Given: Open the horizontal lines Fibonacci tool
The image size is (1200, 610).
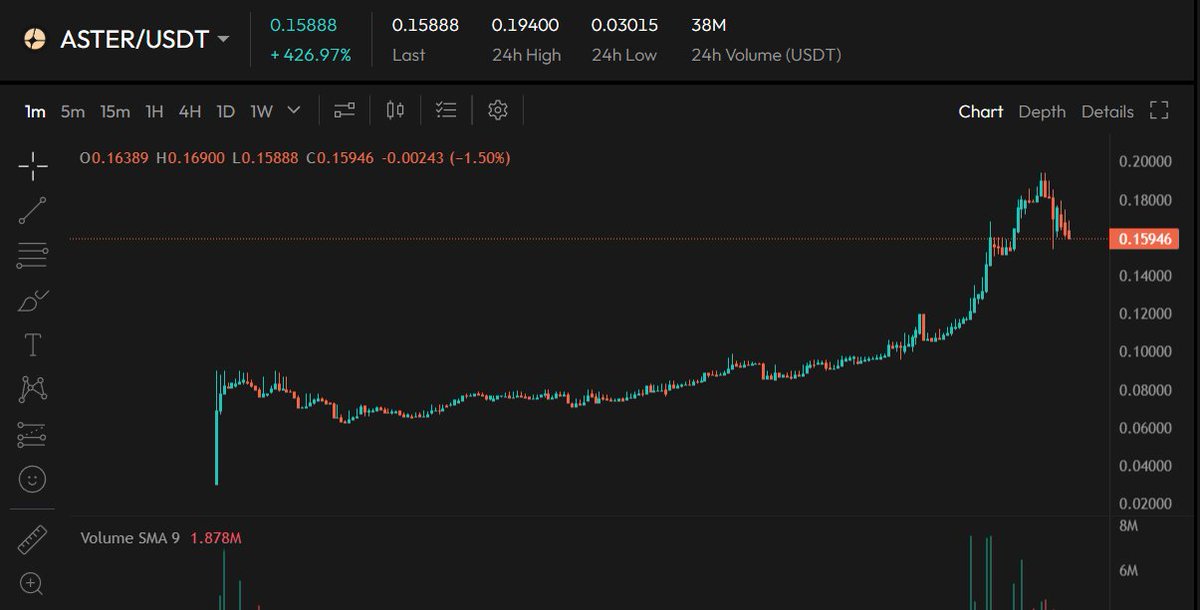Looking at the screenshot, I should (x=33, y=256).
